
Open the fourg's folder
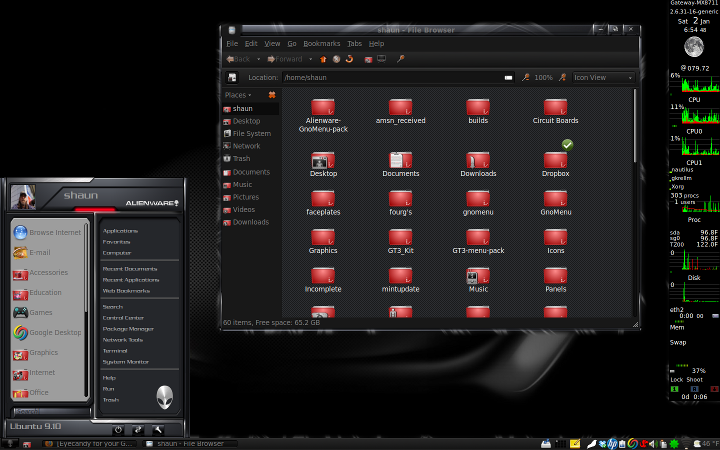(400, 203)
